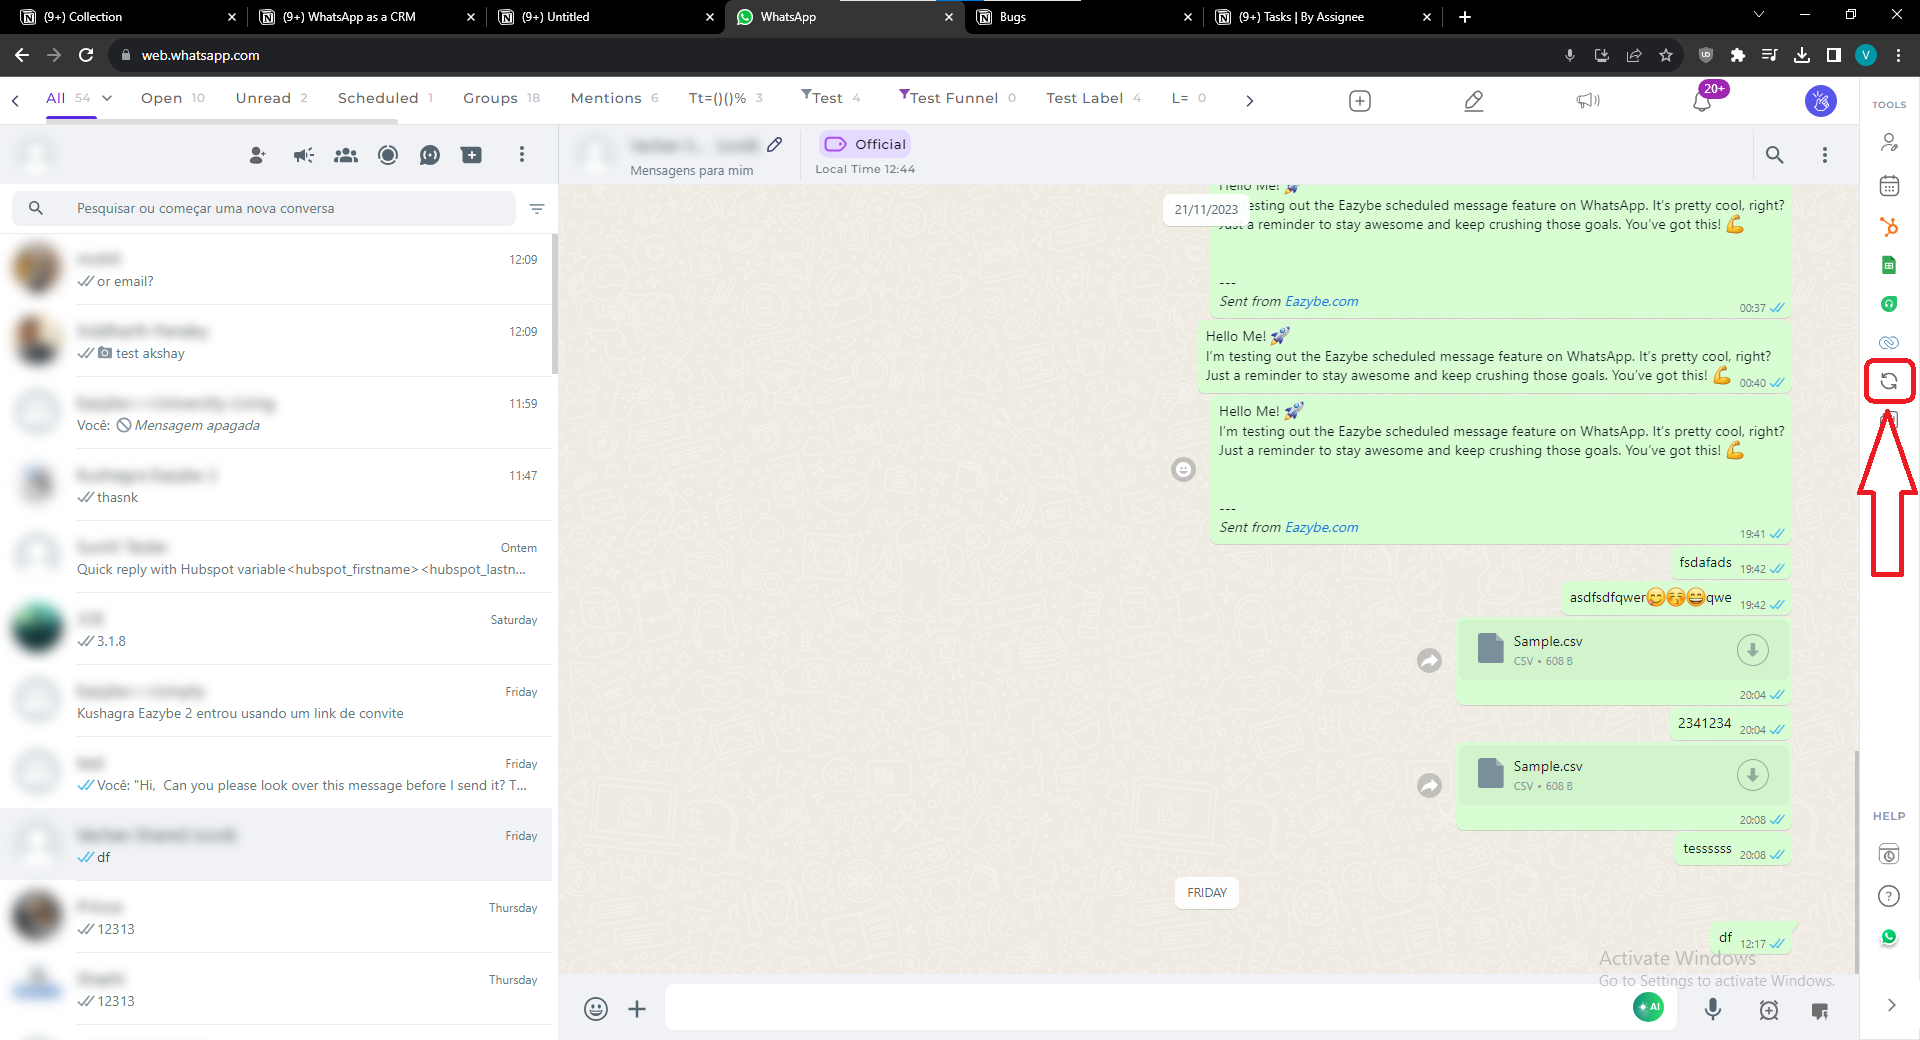1920x1040 pixels.
Task: Open chat with 'thasnk' preview
Action: tap(276, 485)
